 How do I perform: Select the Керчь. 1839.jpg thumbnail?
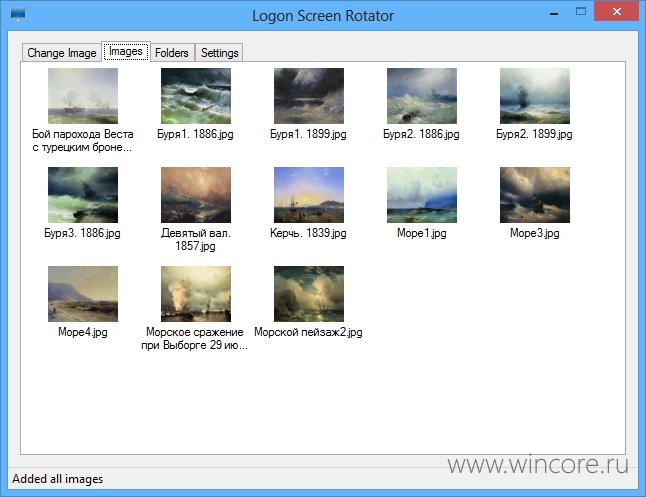coord(309,195)
